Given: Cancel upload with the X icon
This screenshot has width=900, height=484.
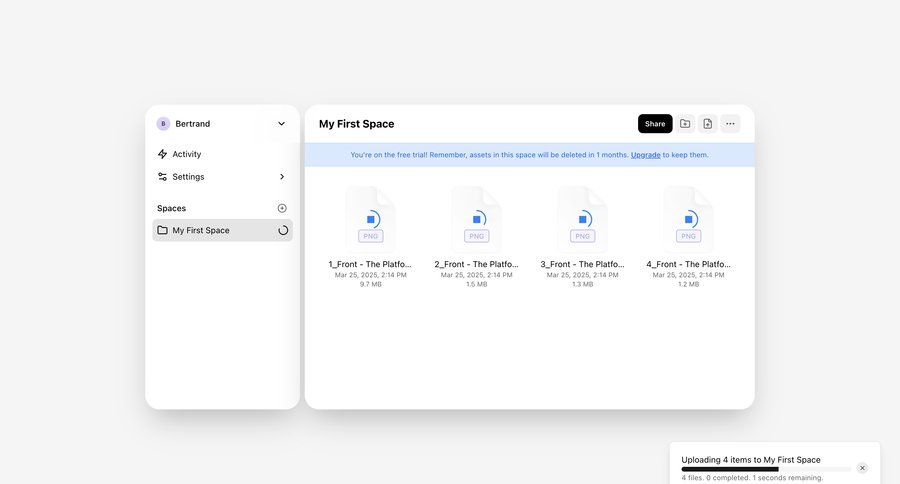Looking at the screenshot, I should (862, 468).
